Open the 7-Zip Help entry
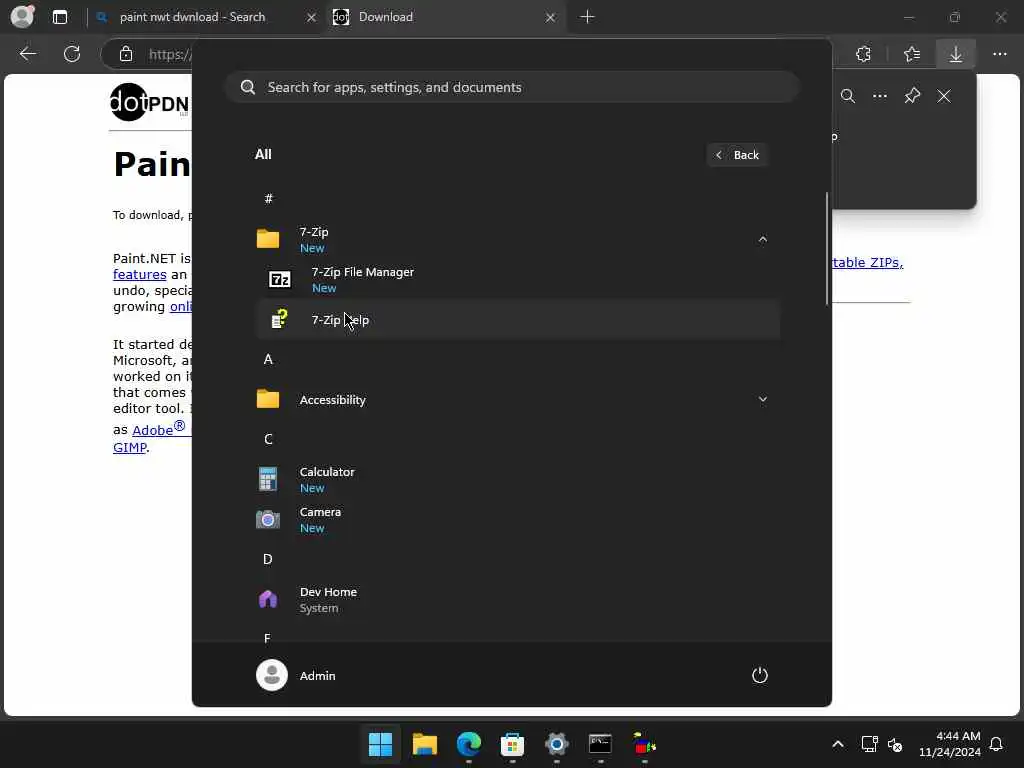 pos(517,320)
